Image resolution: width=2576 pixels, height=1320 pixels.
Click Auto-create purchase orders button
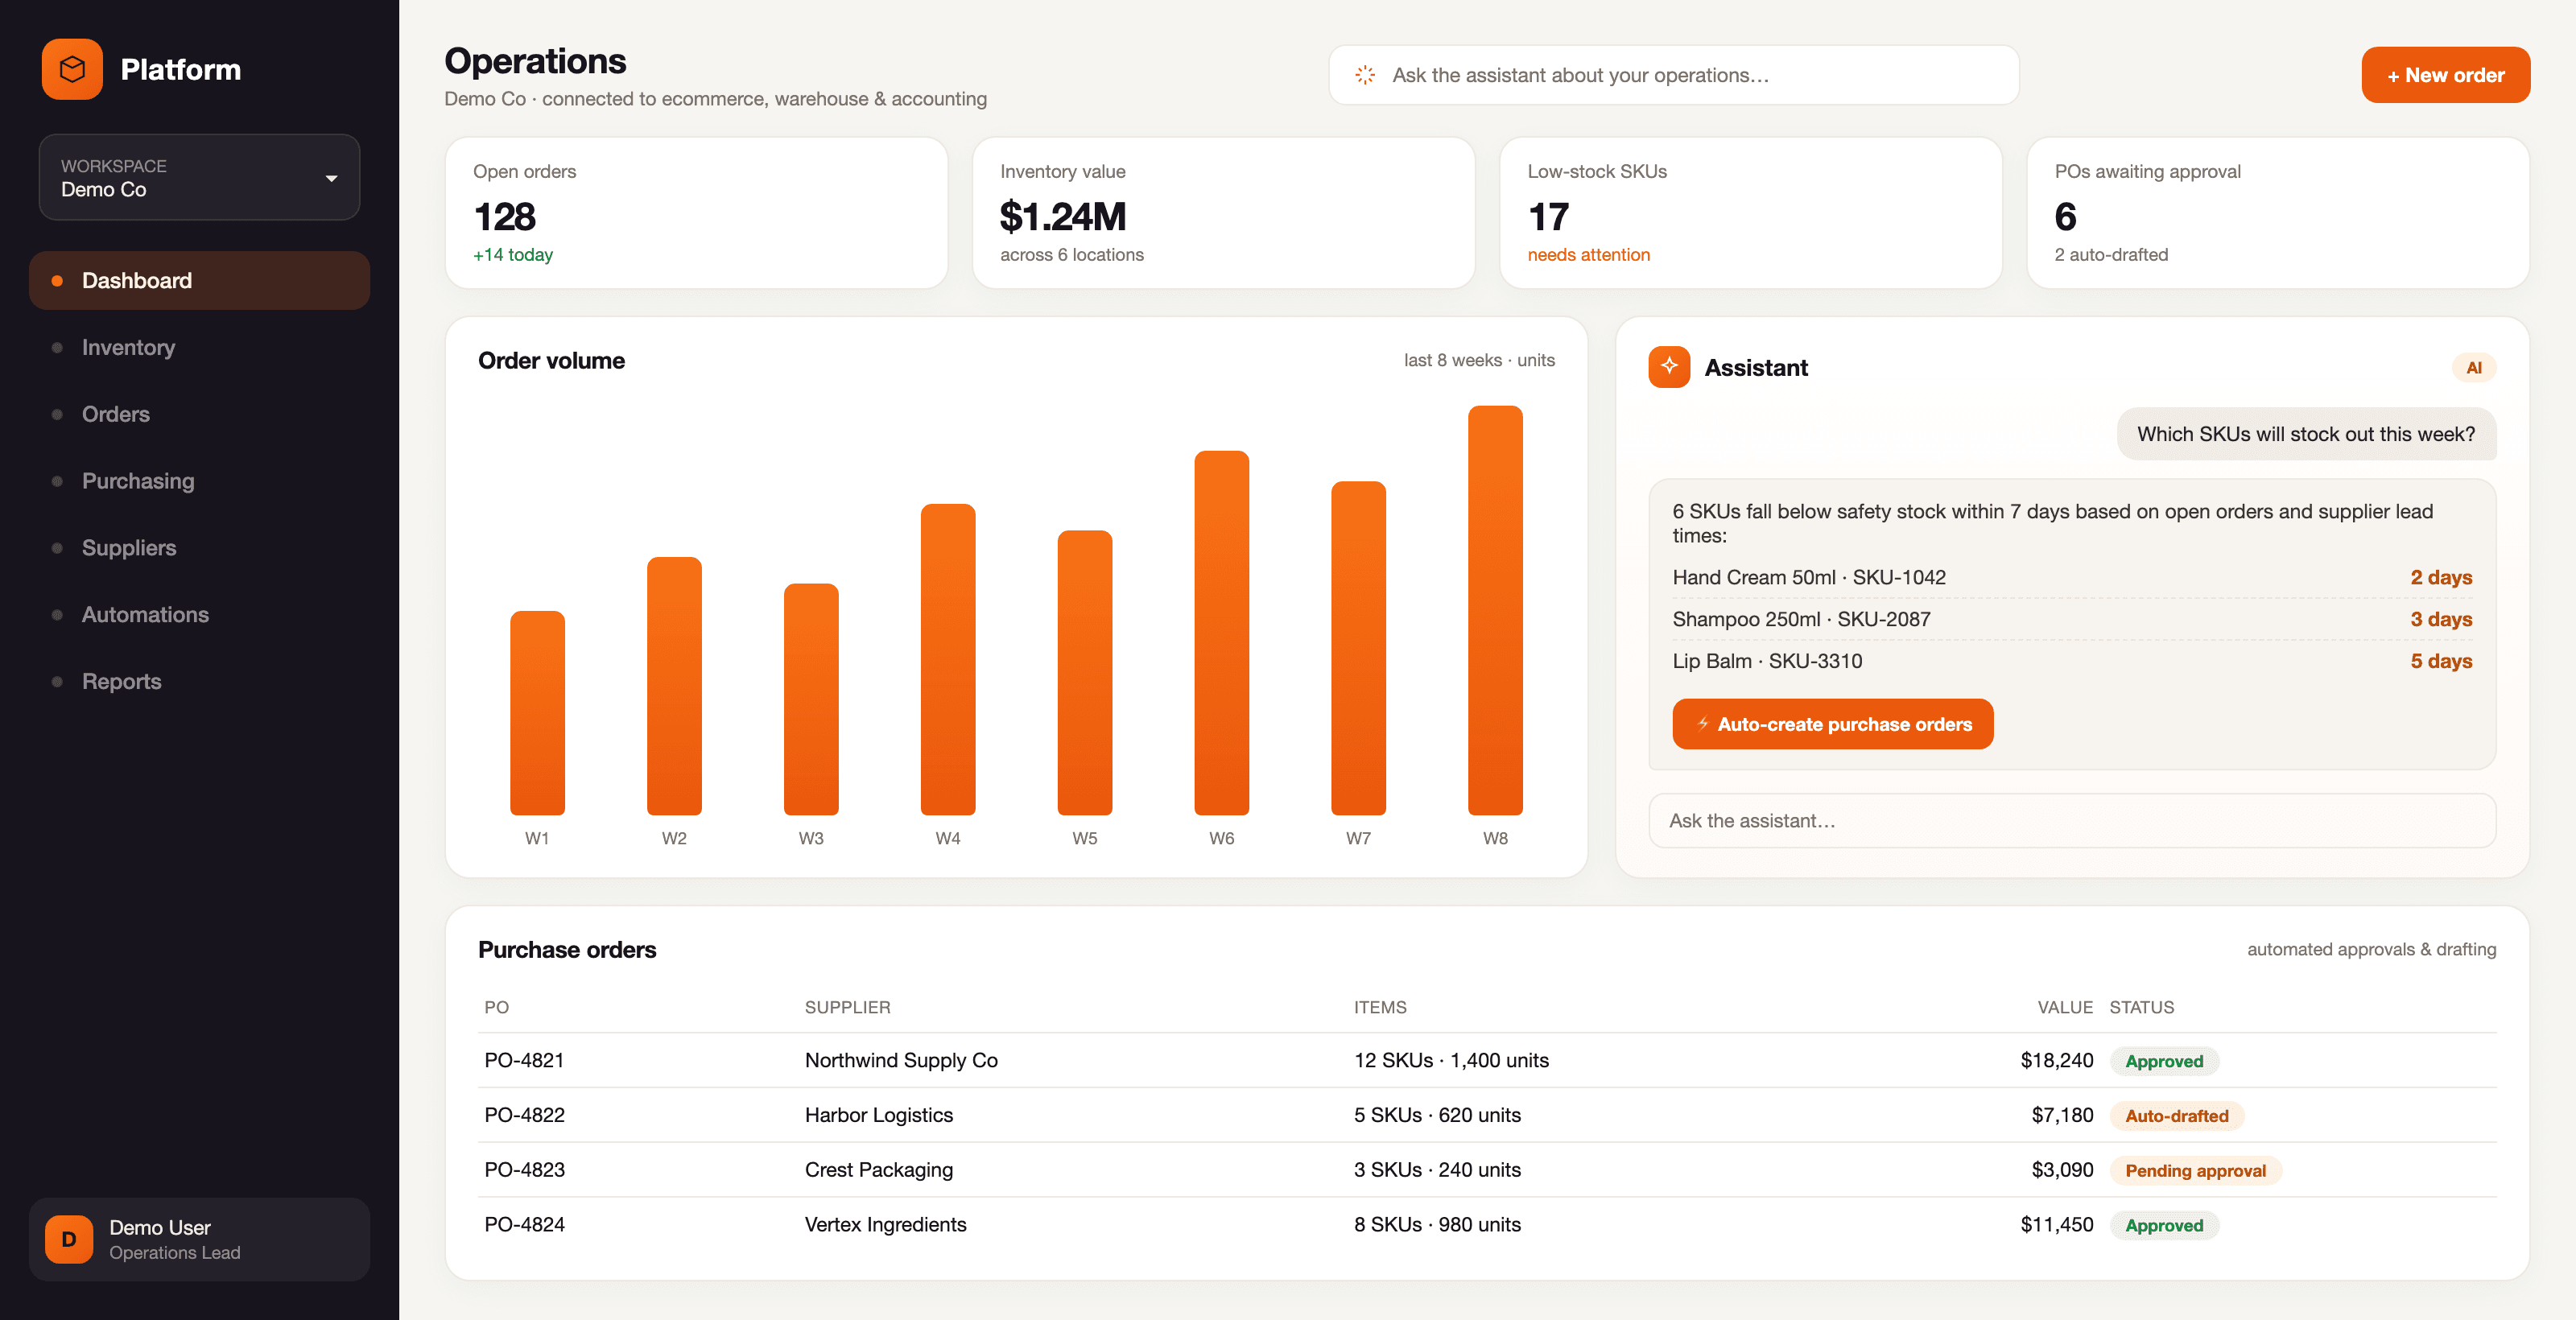tap(1832, 724)
